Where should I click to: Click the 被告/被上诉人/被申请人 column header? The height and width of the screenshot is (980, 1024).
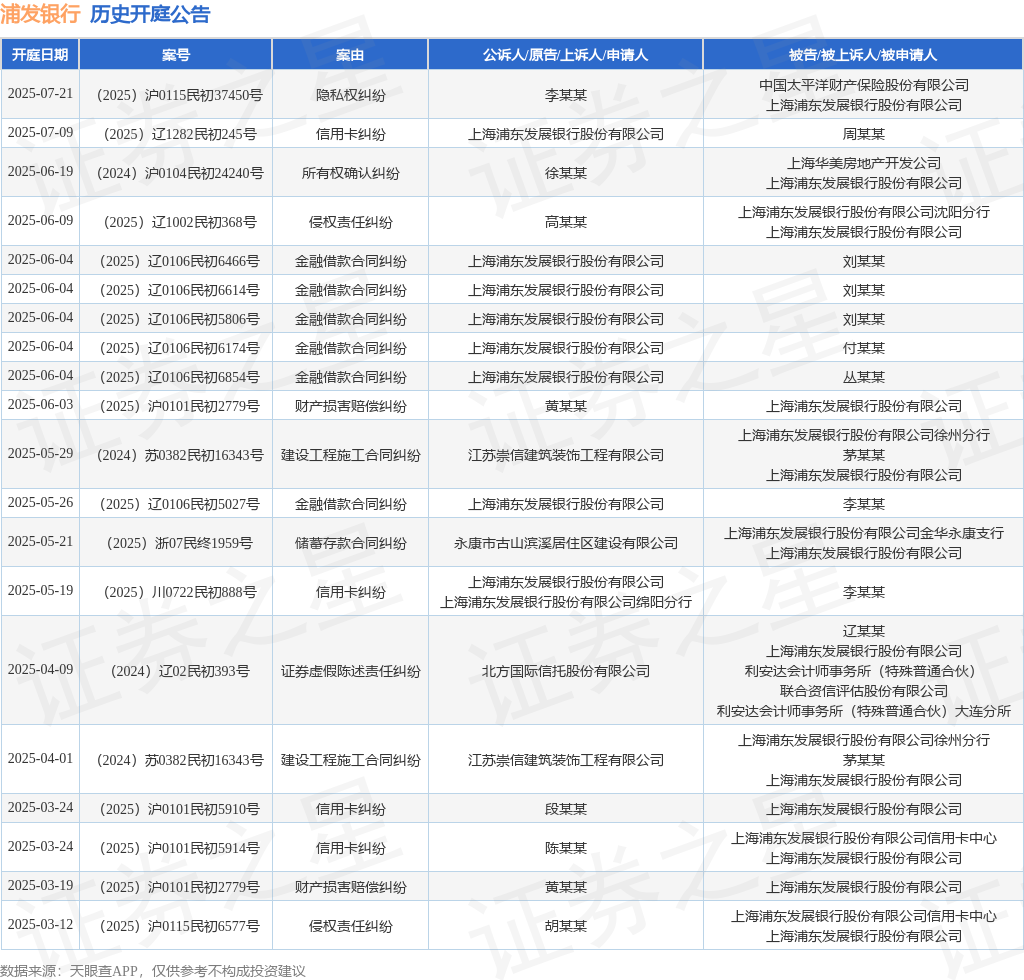click(x=863, y=55)
